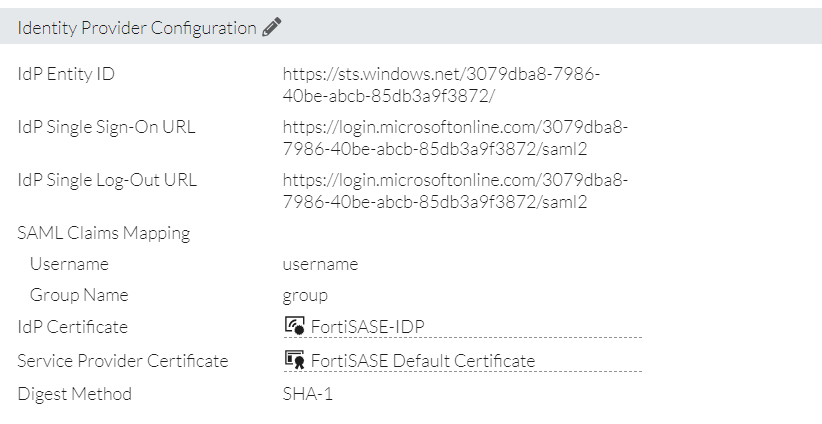Screen dimensions: 822x424
Task: Click the Username label under claims mapping
Action: 69,264
